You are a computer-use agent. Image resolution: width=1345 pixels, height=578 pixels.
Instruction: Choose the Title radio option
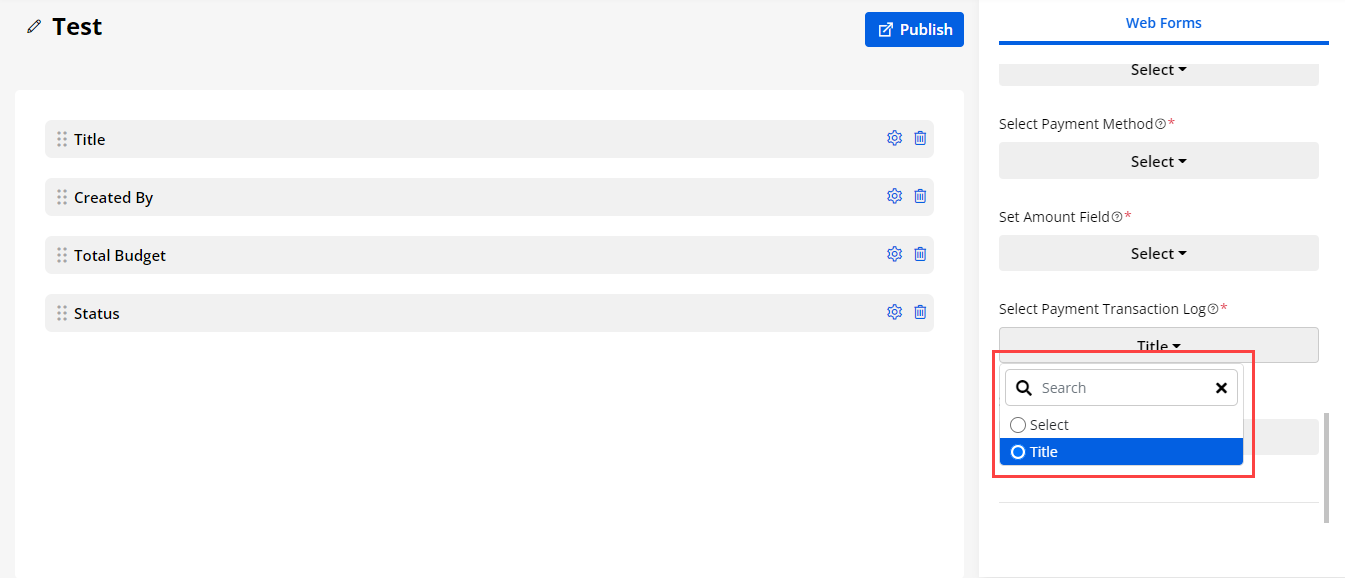1018,452
